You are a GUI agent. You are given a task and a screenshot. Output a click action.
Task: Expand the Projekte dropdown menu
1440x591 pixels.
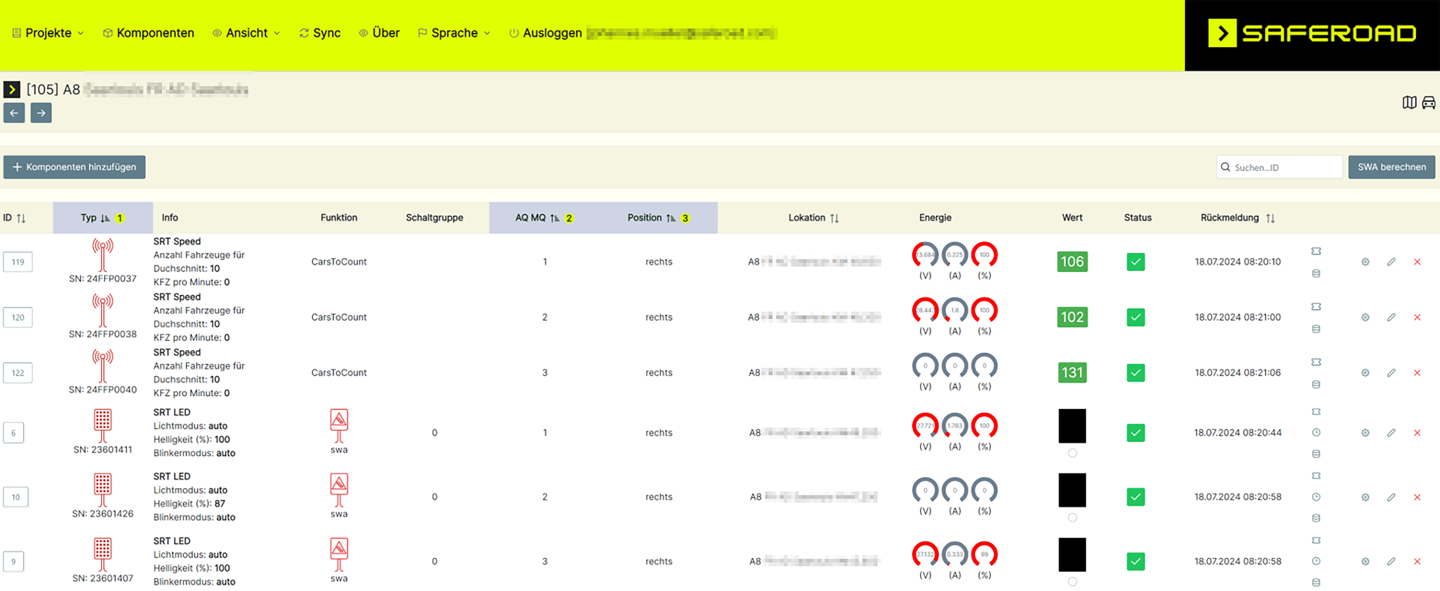point(48,33)
